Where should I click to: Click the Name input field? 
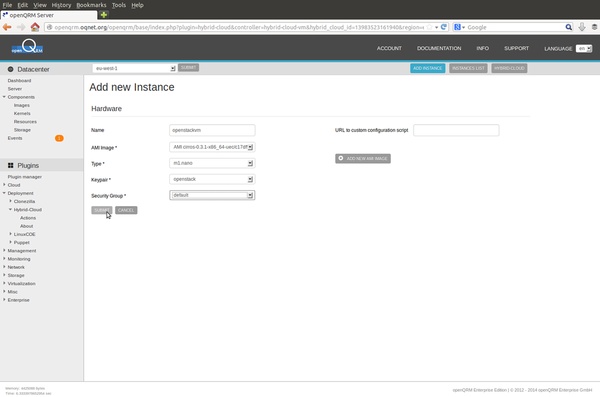coord(212,130)
